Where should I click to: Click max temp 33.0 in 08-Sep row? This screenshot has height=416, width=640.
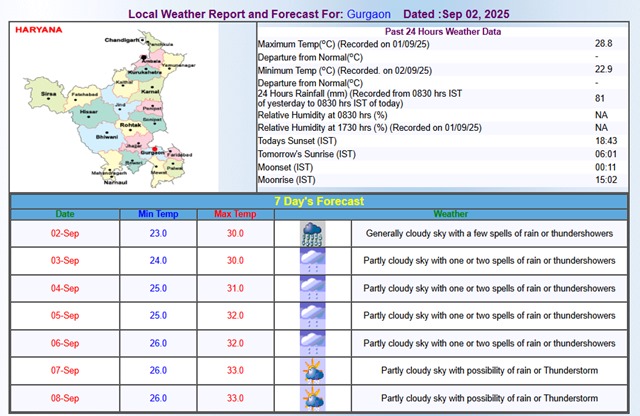point(236,398)
